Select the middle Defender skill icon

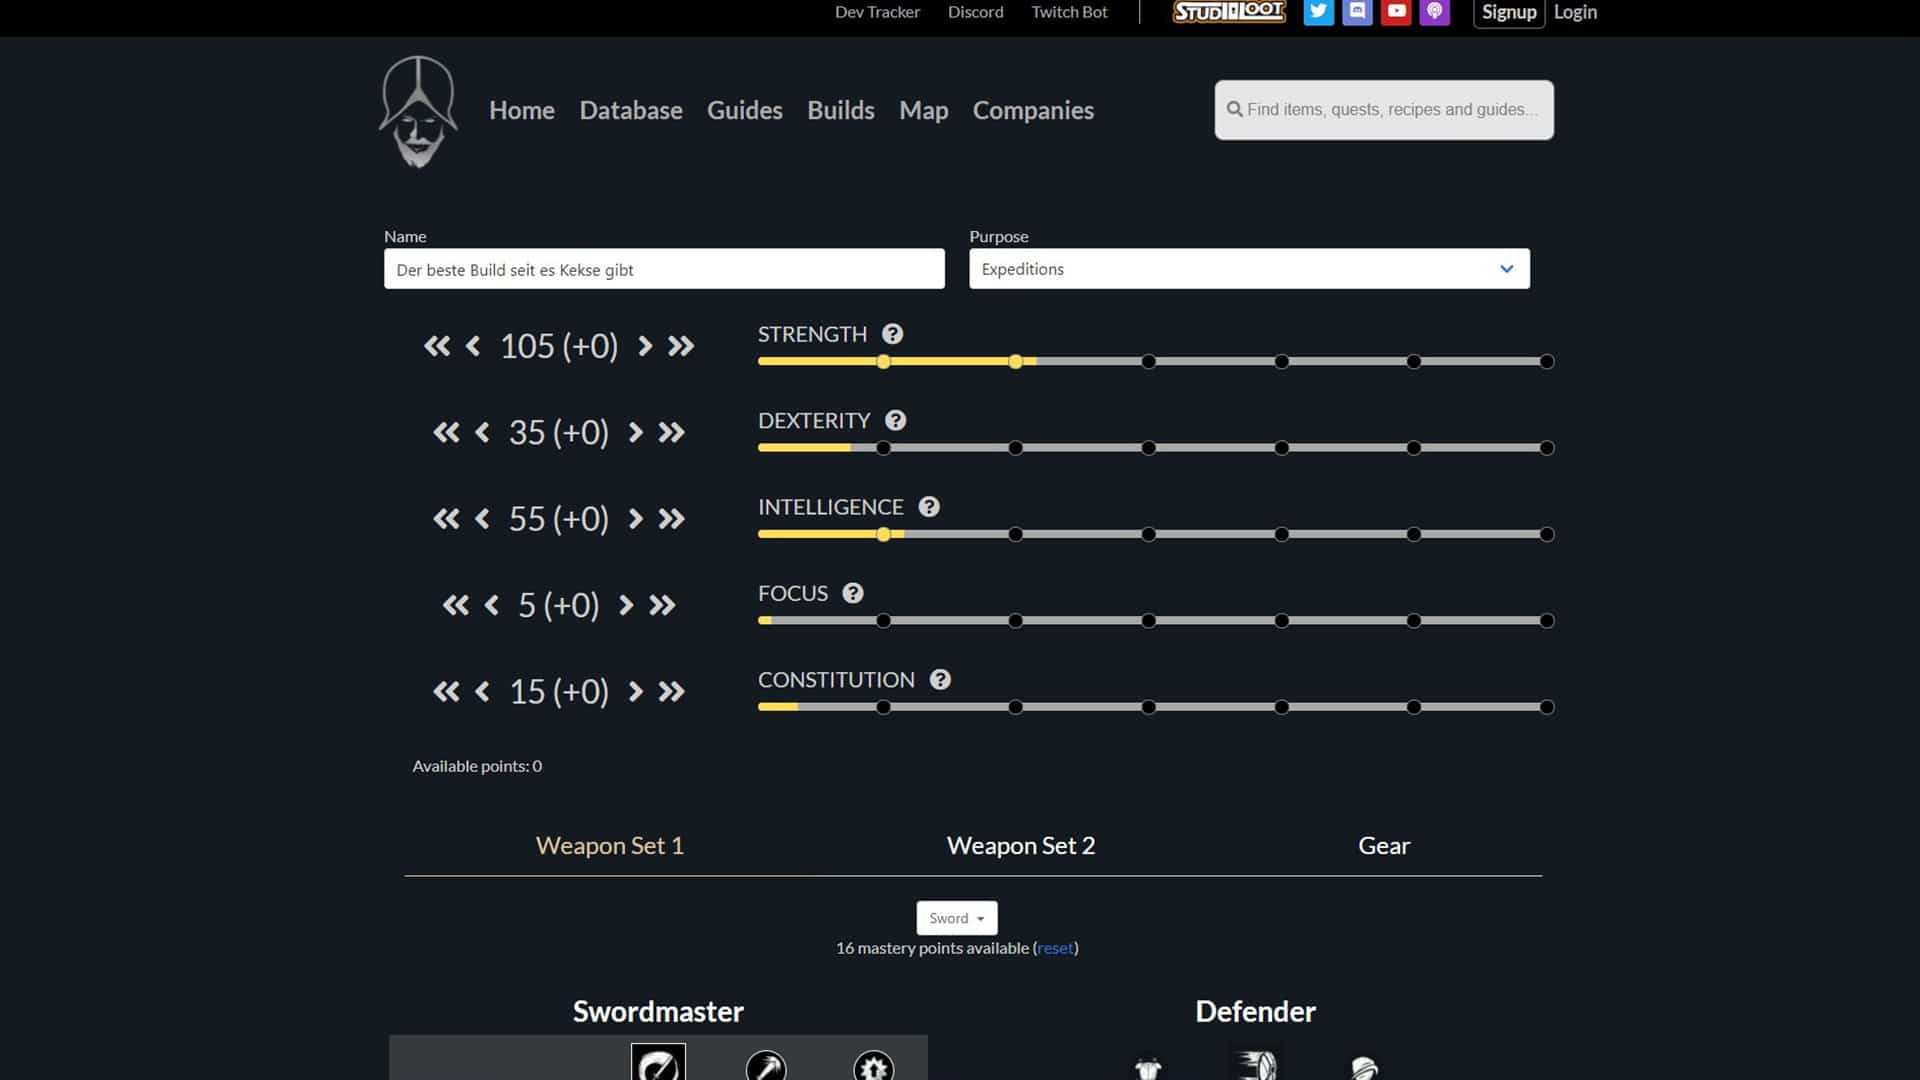pyautogui.click(x=1256, y=1063)
